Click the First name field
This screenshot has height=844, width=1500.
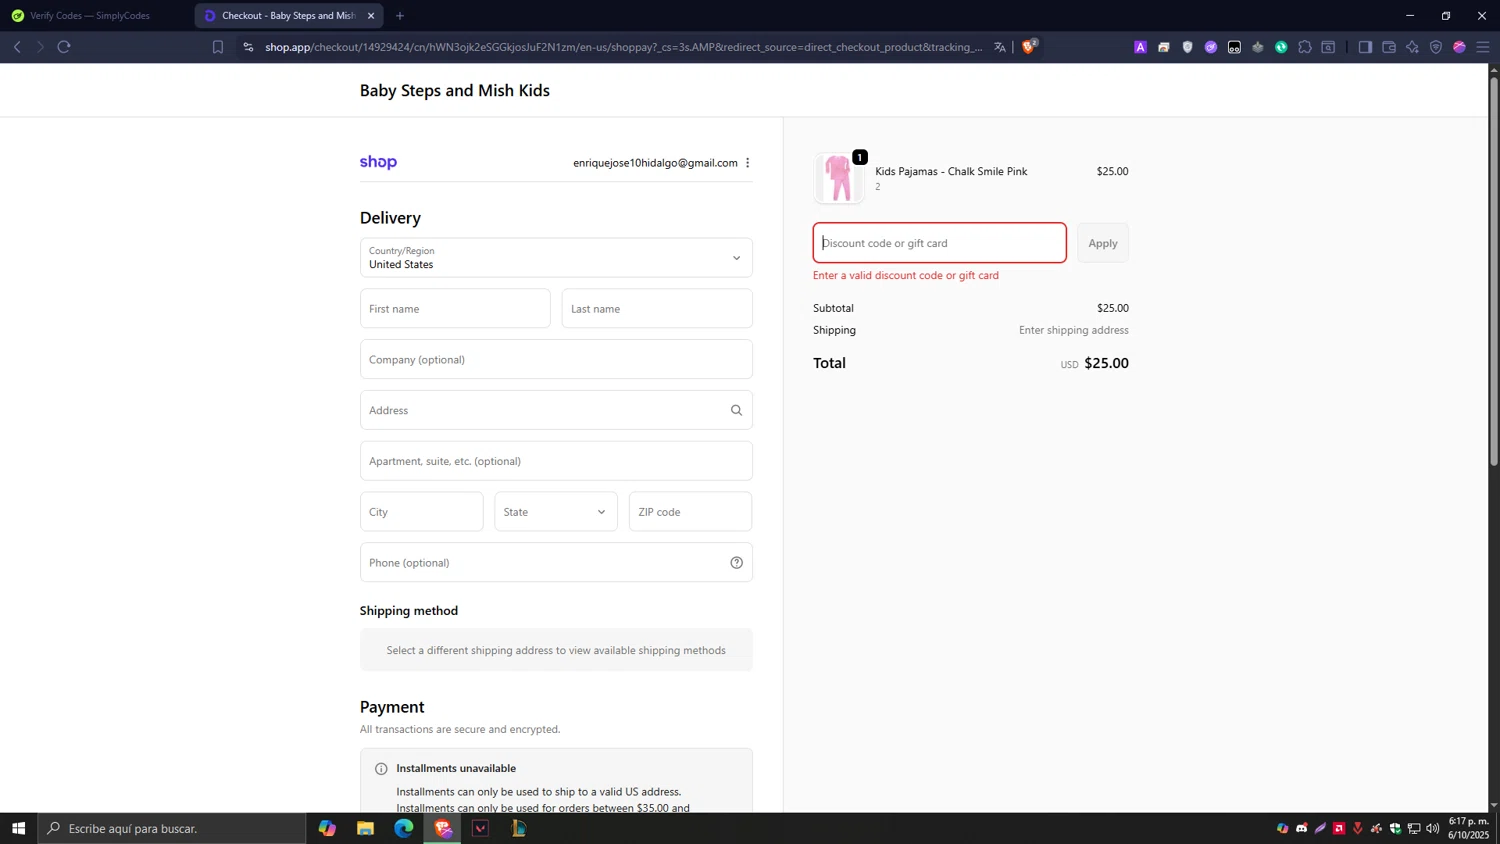coord(455,309)
